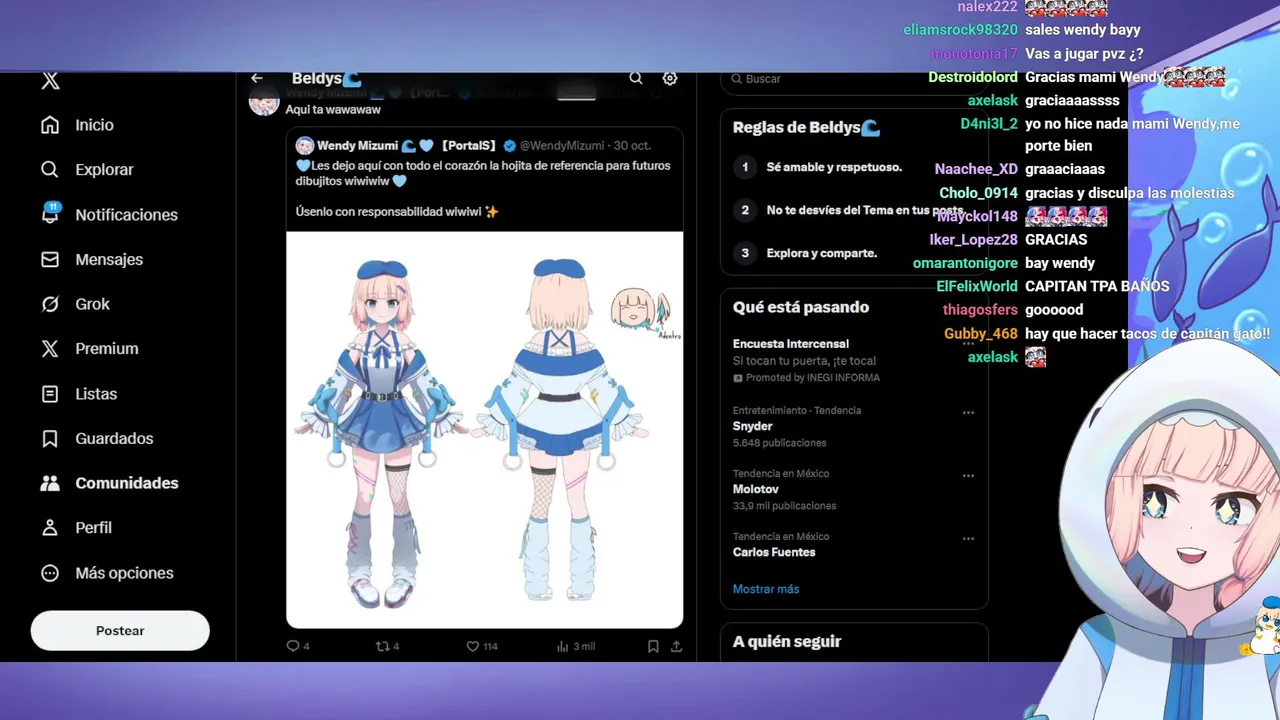This screenshot has width=1280, height=720.
Task: Open the 30 oct. post date link
Action: point(633,146)
